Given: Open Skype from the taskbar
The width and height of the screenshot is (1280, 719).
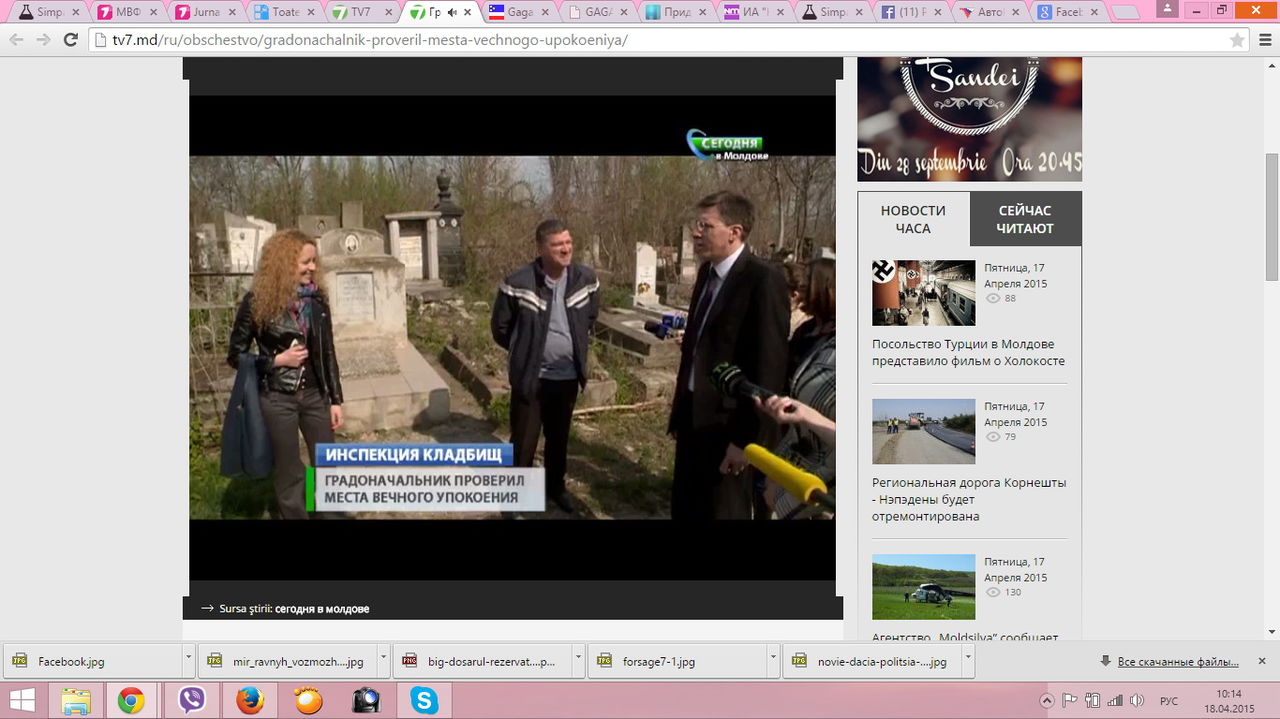Looking at the screenshot, I should (424, 700).
